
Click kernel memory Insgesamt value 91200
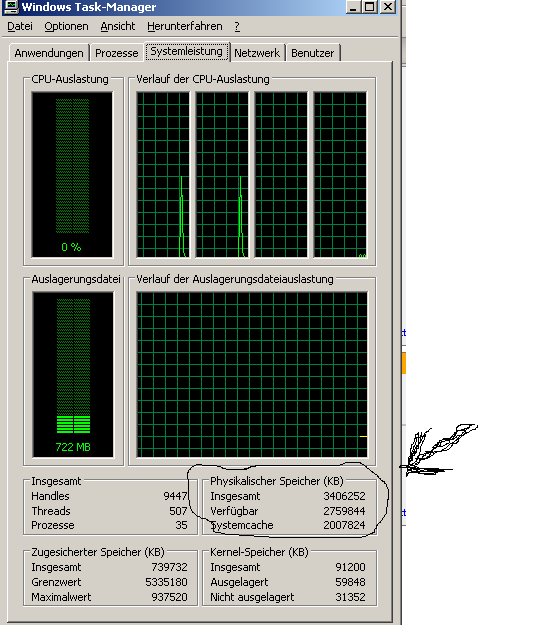pos(350,567)
